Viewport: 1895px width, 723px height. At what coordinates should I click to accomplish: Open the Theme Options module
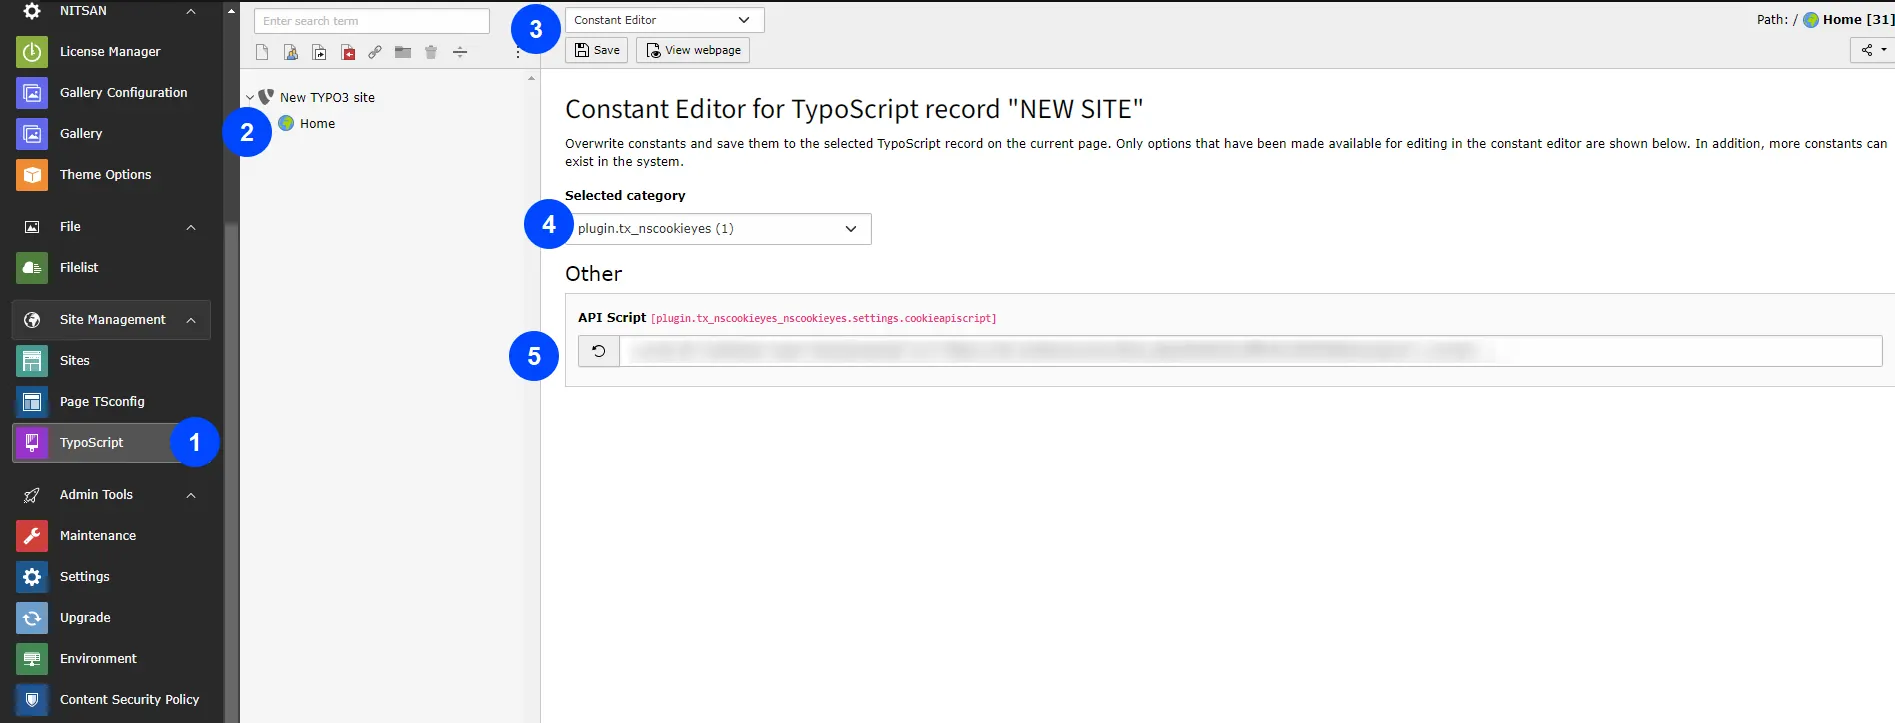[111, 175]
